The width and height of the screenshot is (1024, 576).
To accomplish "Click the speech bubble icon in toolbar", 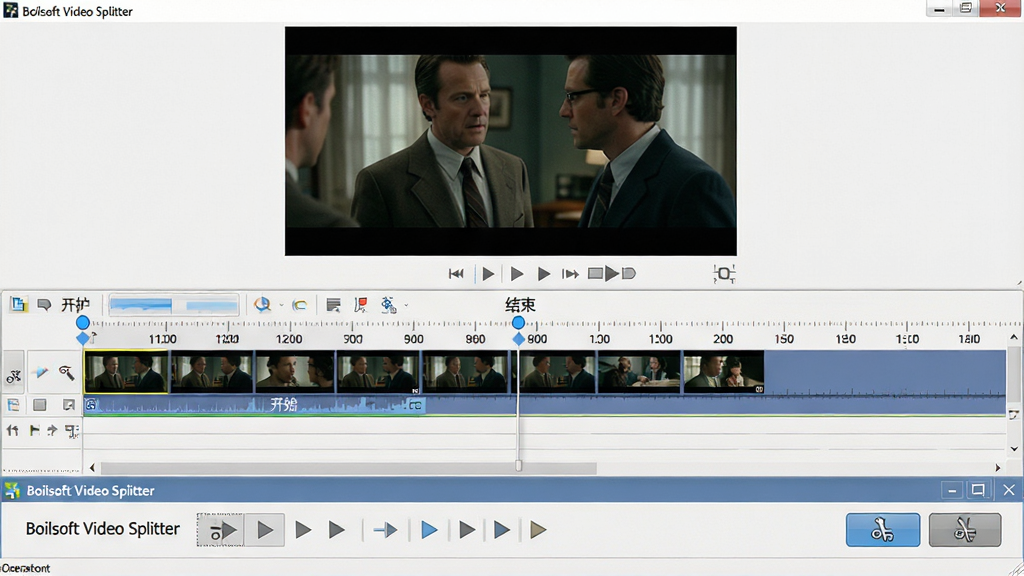I will tap(44, 305).
